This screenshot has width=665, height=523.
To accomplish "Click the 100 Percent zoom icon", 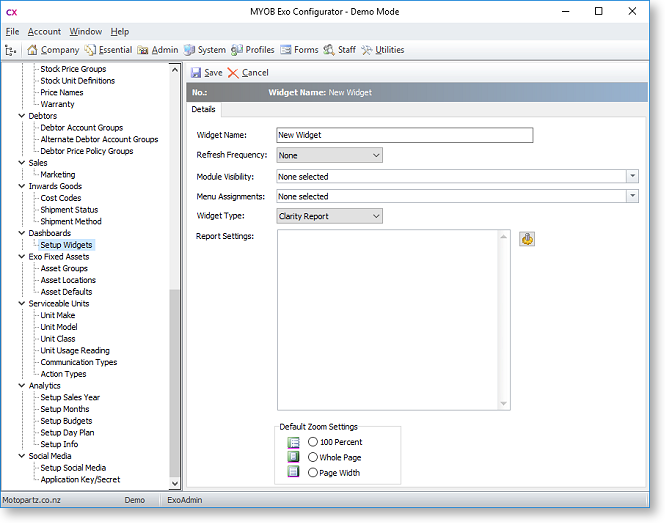I will click(x=293, y=442).
